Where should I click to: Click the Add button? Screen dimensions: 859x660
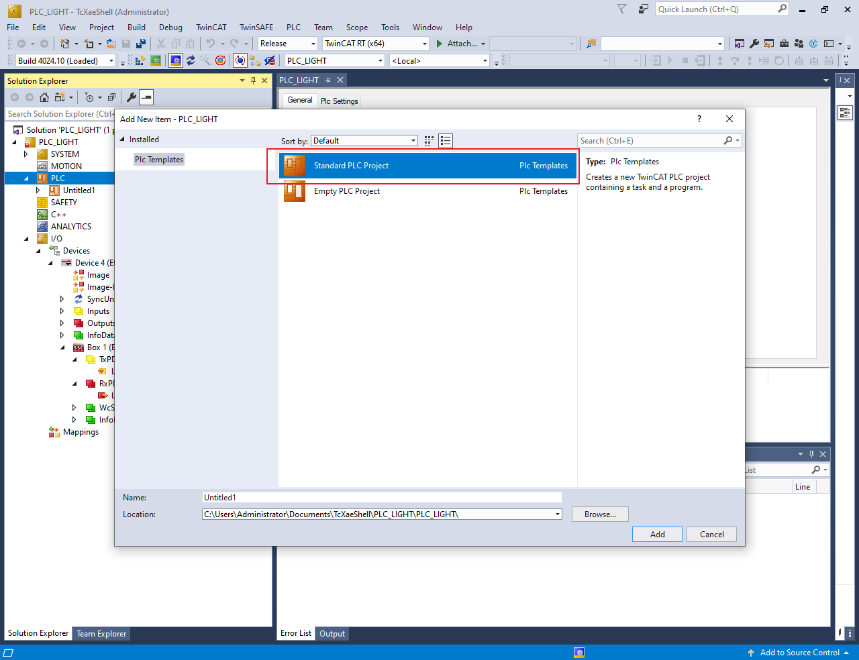(x=657, y=534)
